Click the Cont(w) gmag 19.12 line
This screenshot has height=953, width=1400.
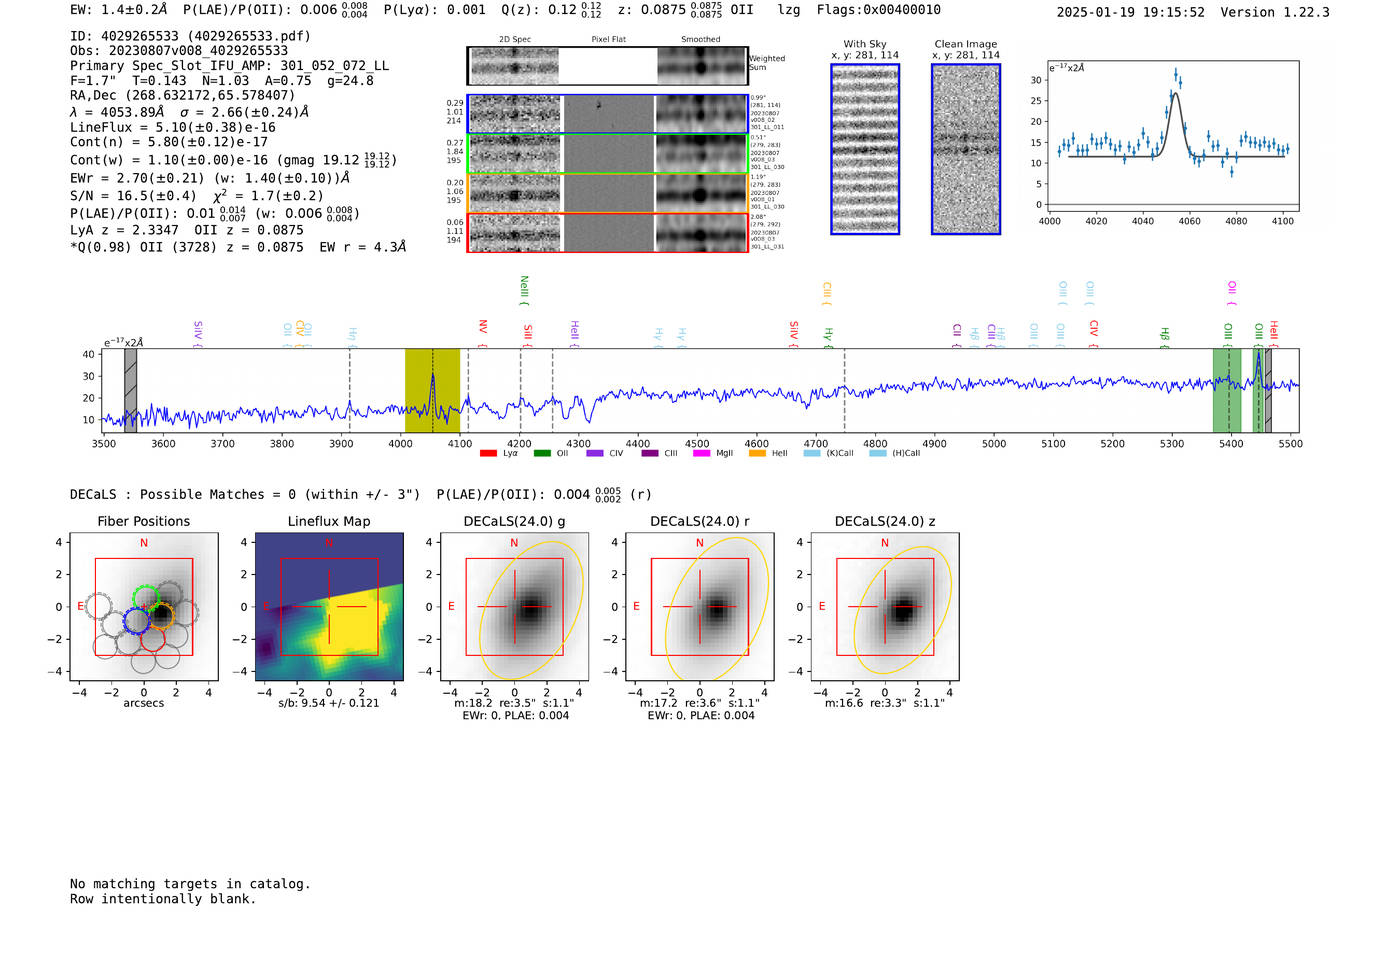click(x=234, y=160)
